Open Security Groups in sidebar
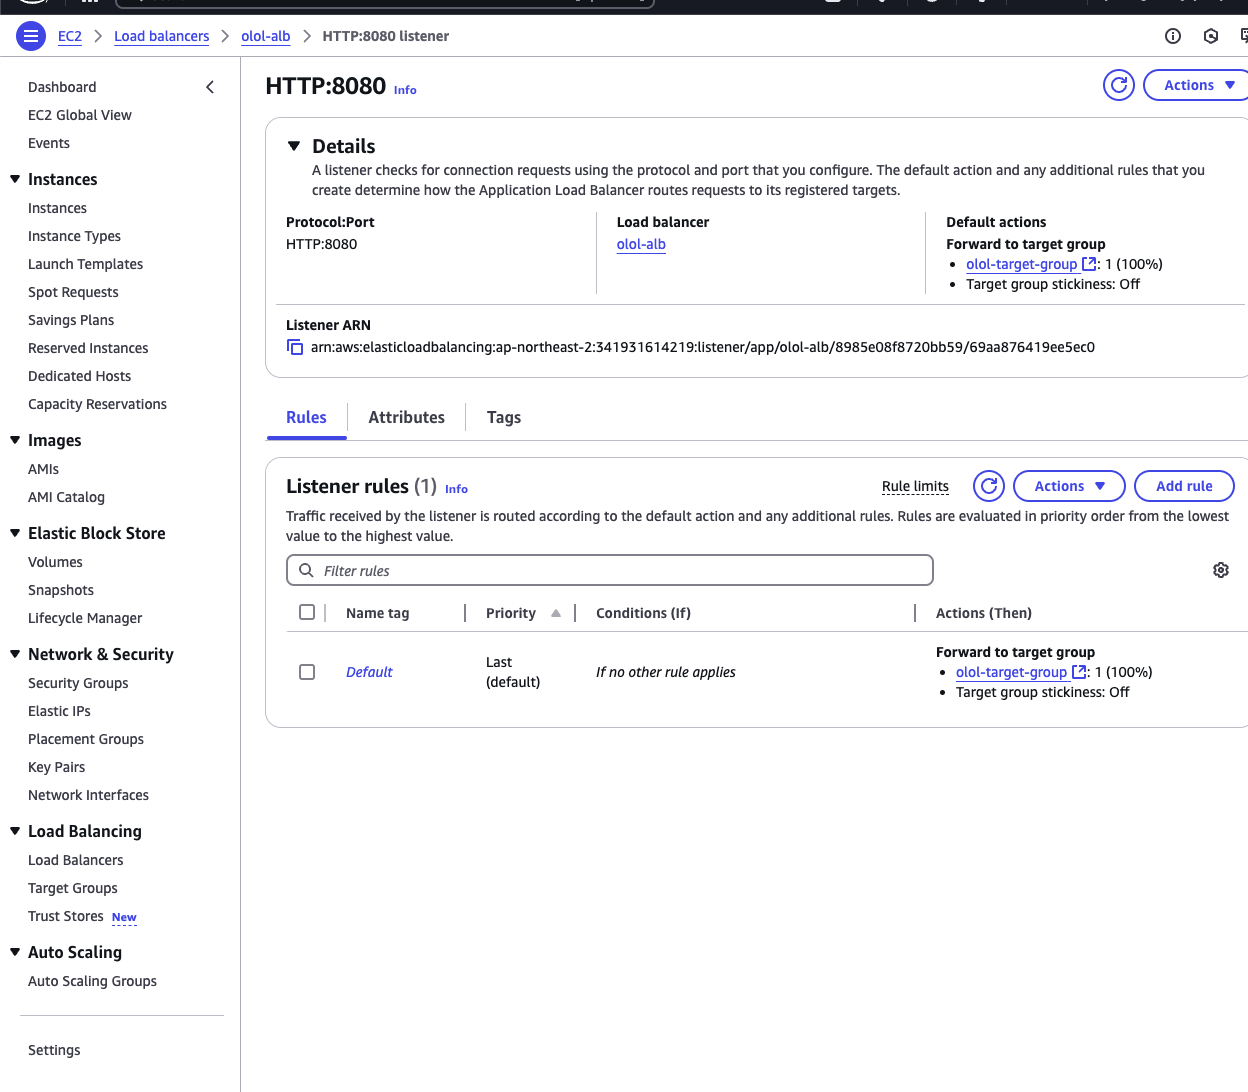This screenshot has height=1092, width=1248. tap(78, 683)
